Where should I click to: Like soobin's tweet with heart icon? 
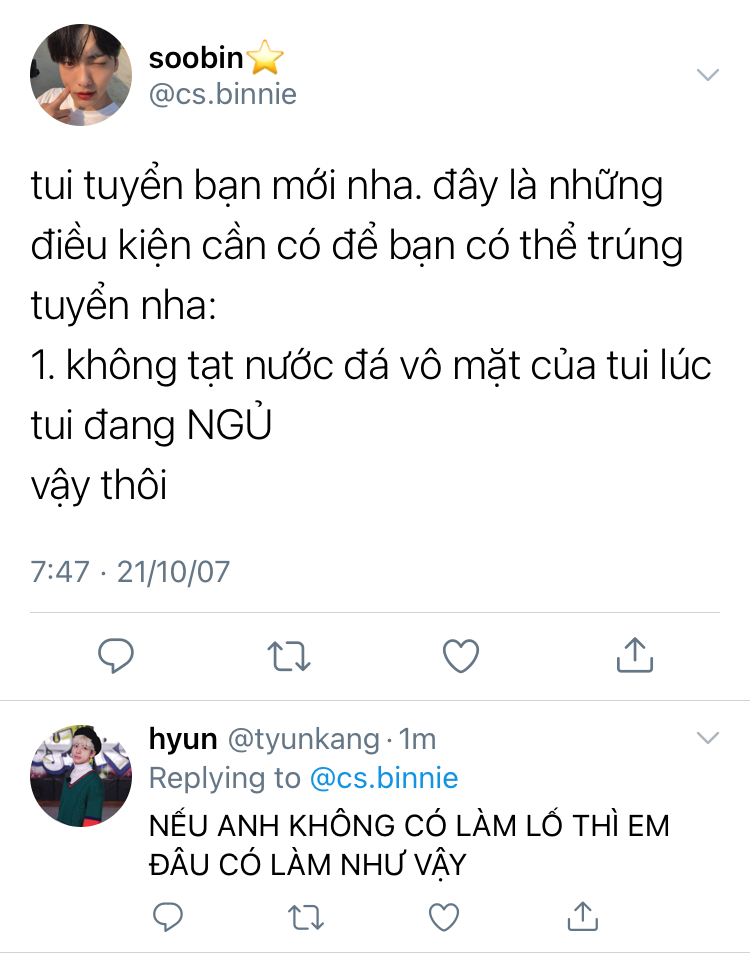pyautogui.click(x=461, y=656)
